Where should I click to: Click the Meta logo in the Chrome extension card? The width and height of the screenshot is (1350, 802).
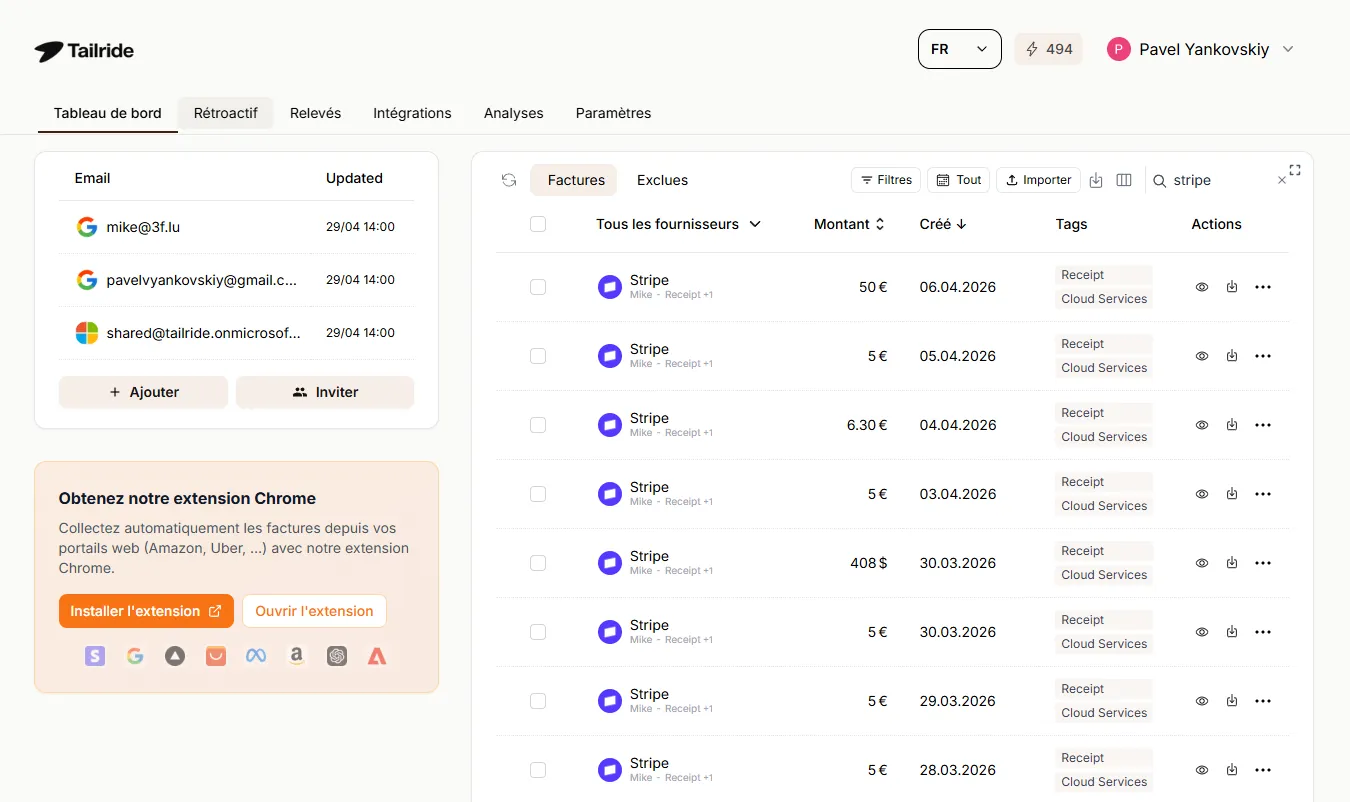click(x=256, y=655)
